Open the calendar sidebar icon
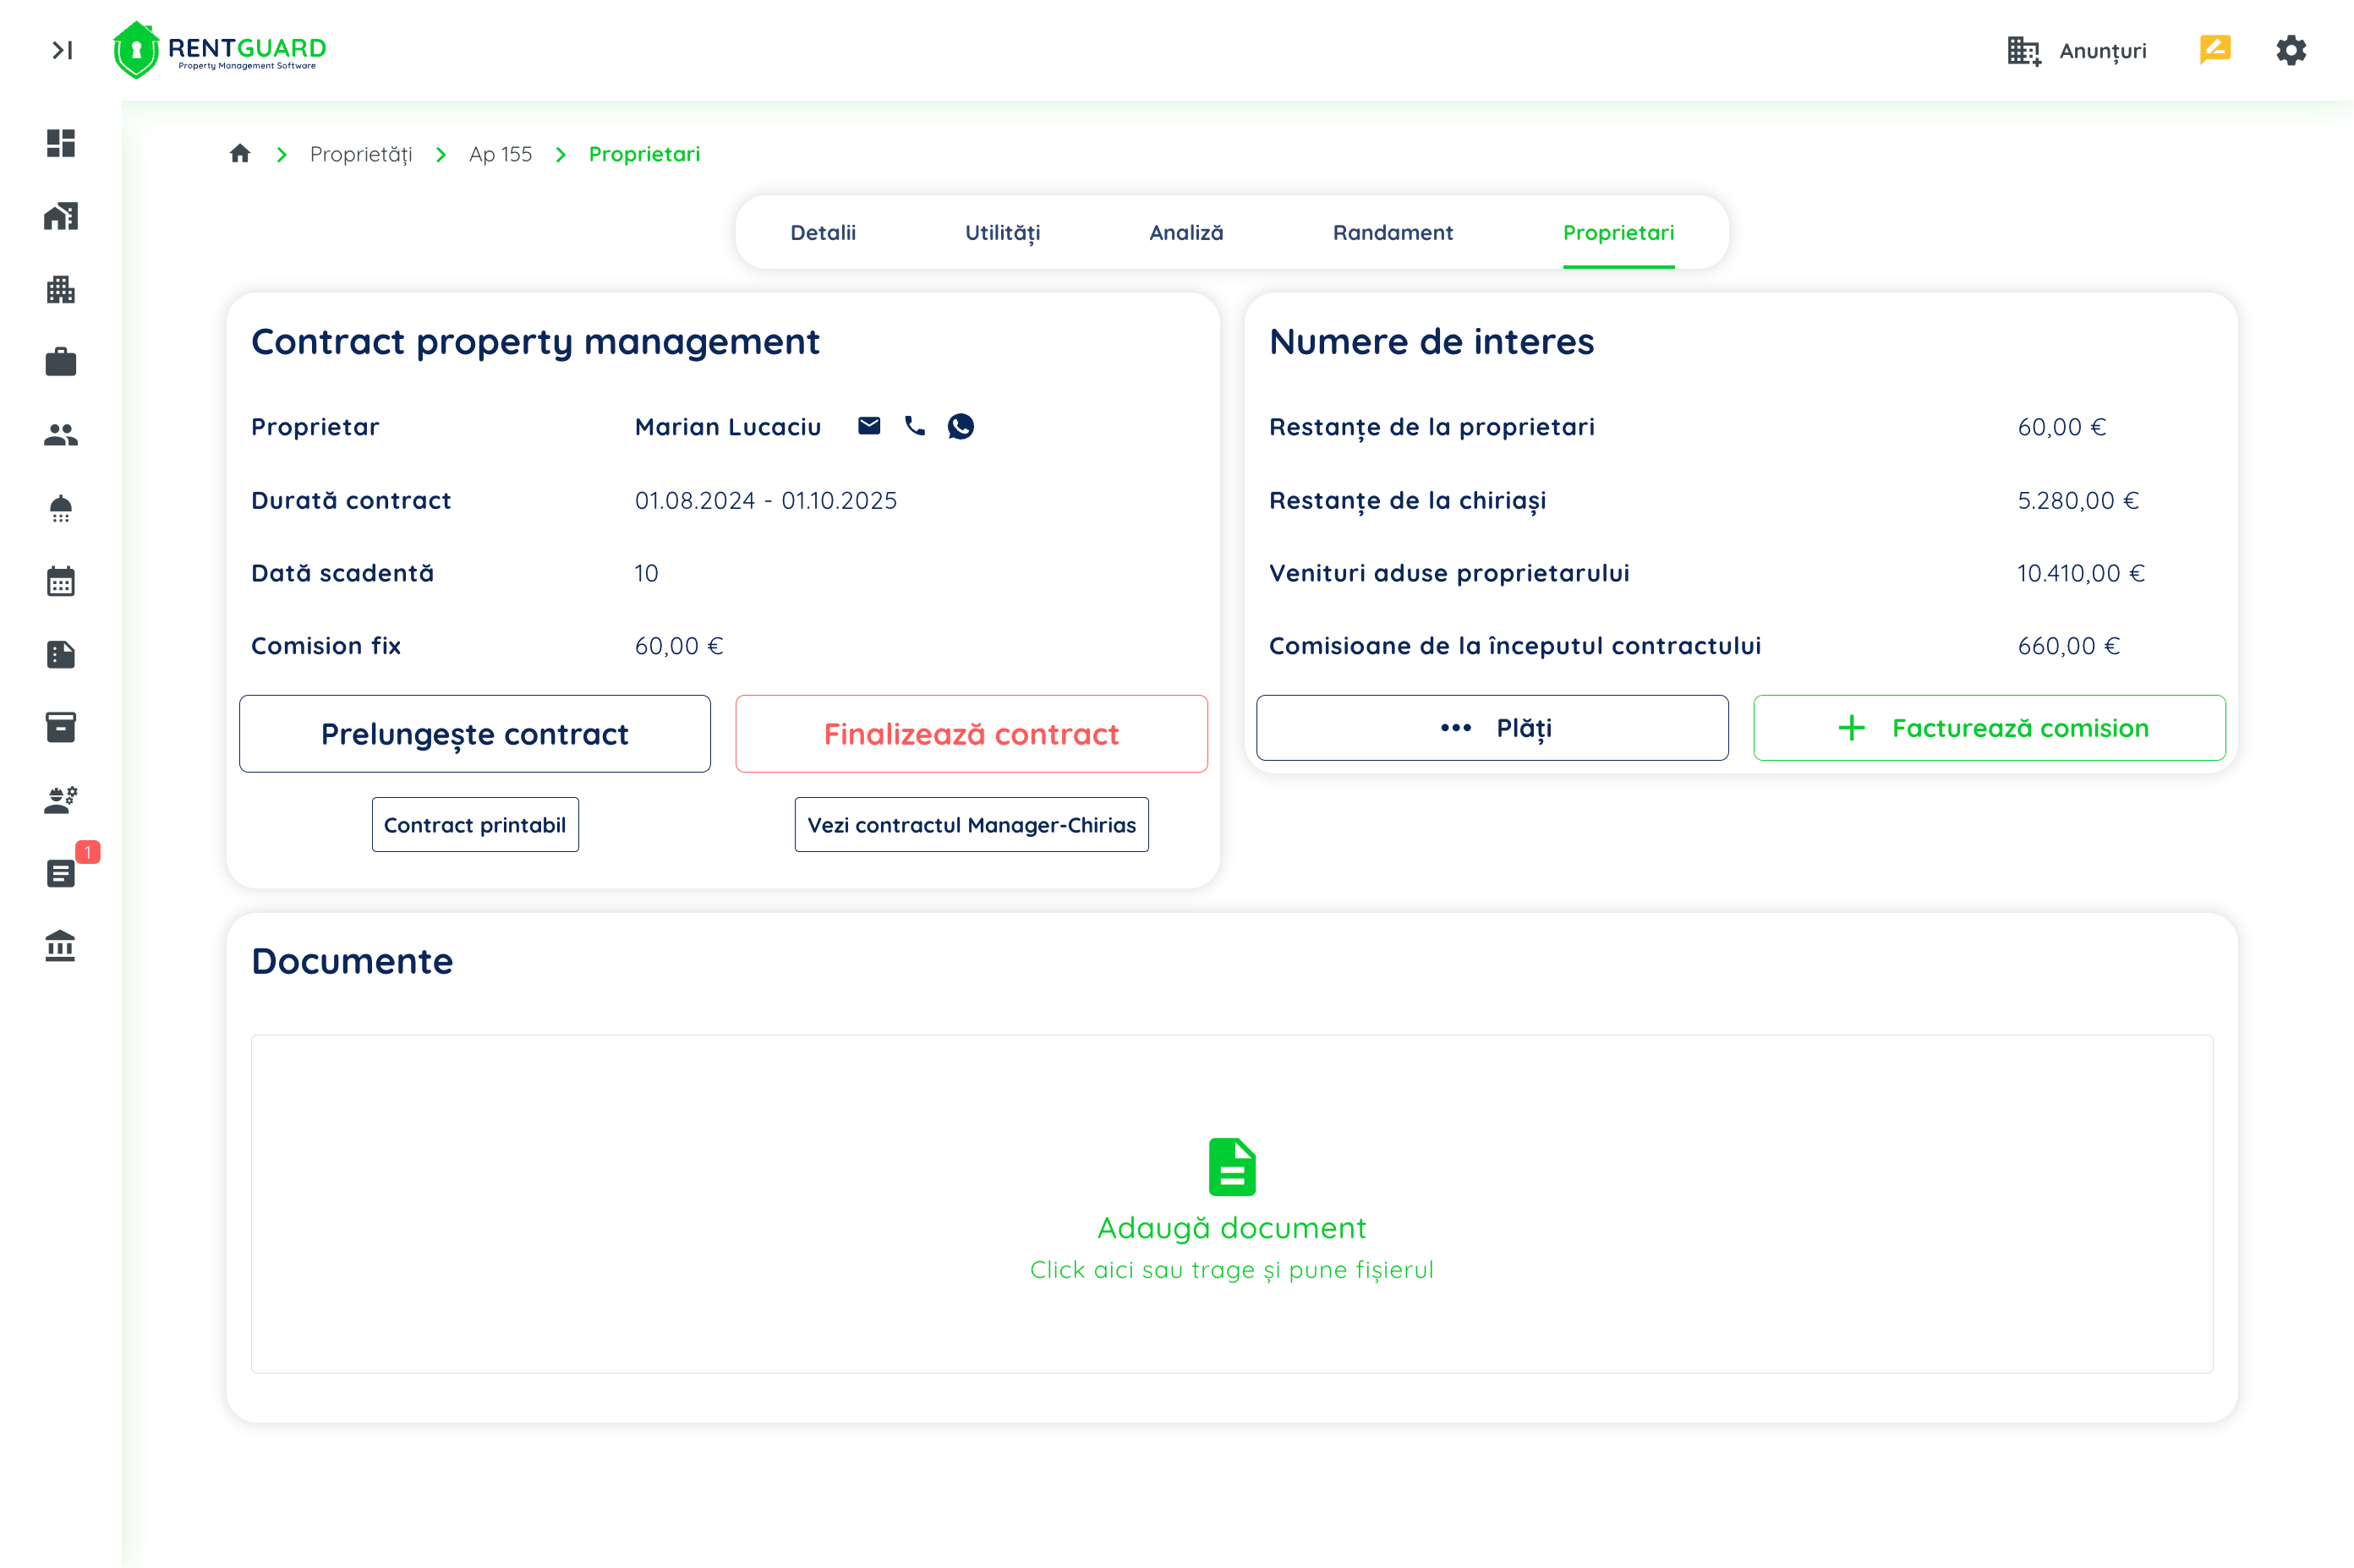This screenshot has width=2354, height=1568. click(x=61, y=581)
